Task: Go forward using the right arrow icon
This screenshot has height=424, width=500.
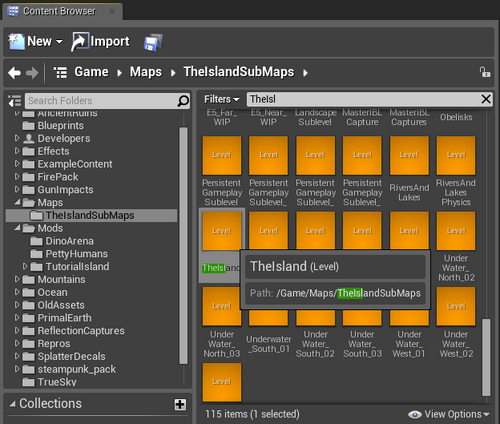Action: [x=32, y=72]
